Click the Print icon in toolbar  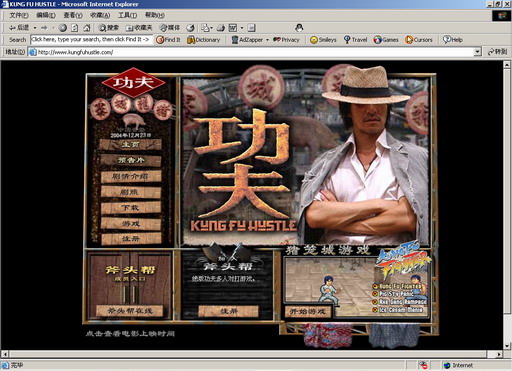pyautogui.click(x=221, y=28)
